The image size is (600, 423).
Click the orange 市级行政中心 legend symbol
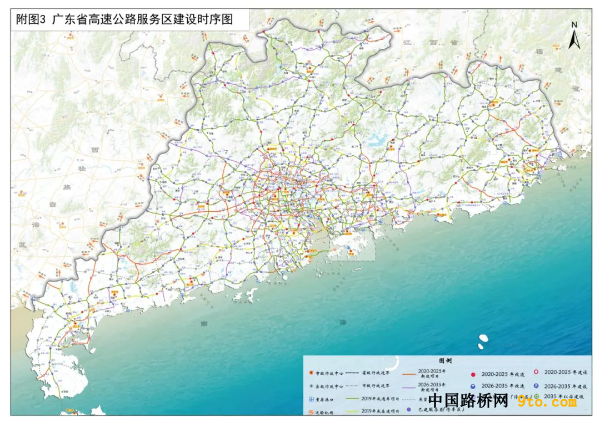click(x=312, y=371)
